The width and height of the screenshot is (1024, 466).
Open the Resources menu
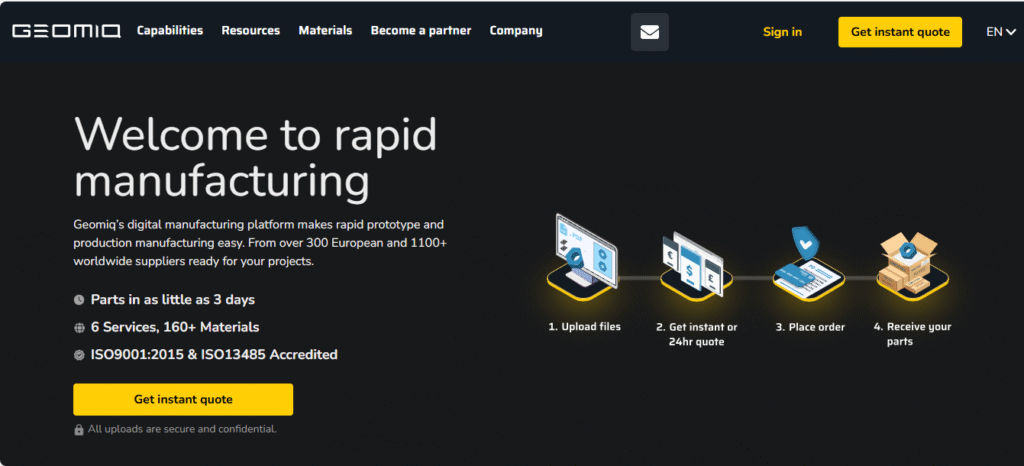pos(251,31)
